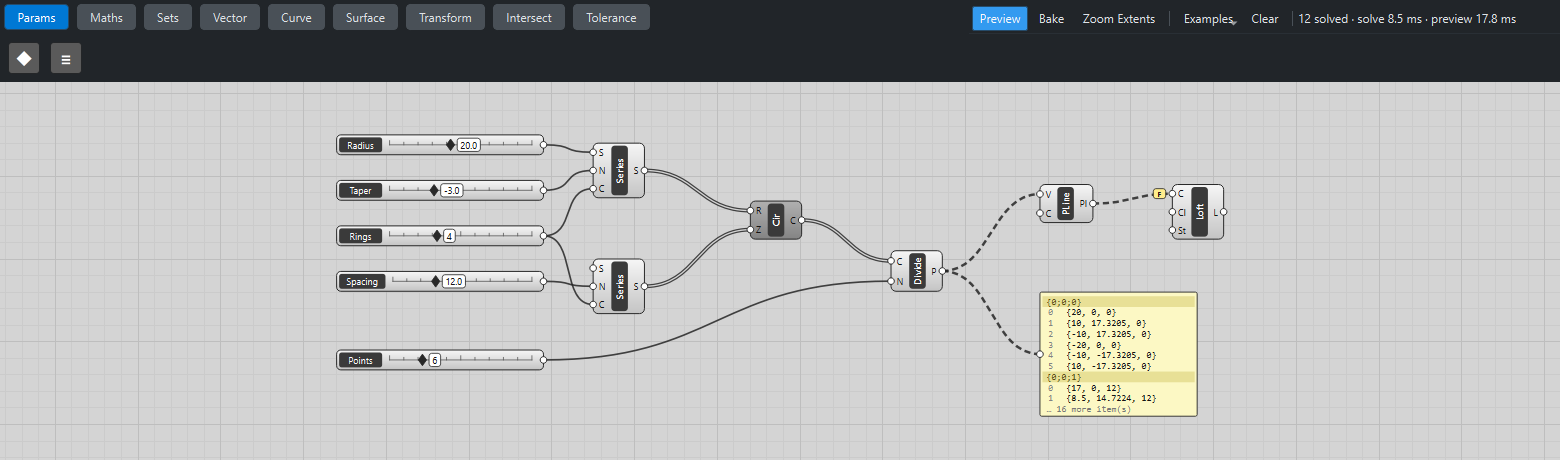This screenshot has height=460, width=1560.
Task: Click the Taper slider label
Action: tap(361, 190)
